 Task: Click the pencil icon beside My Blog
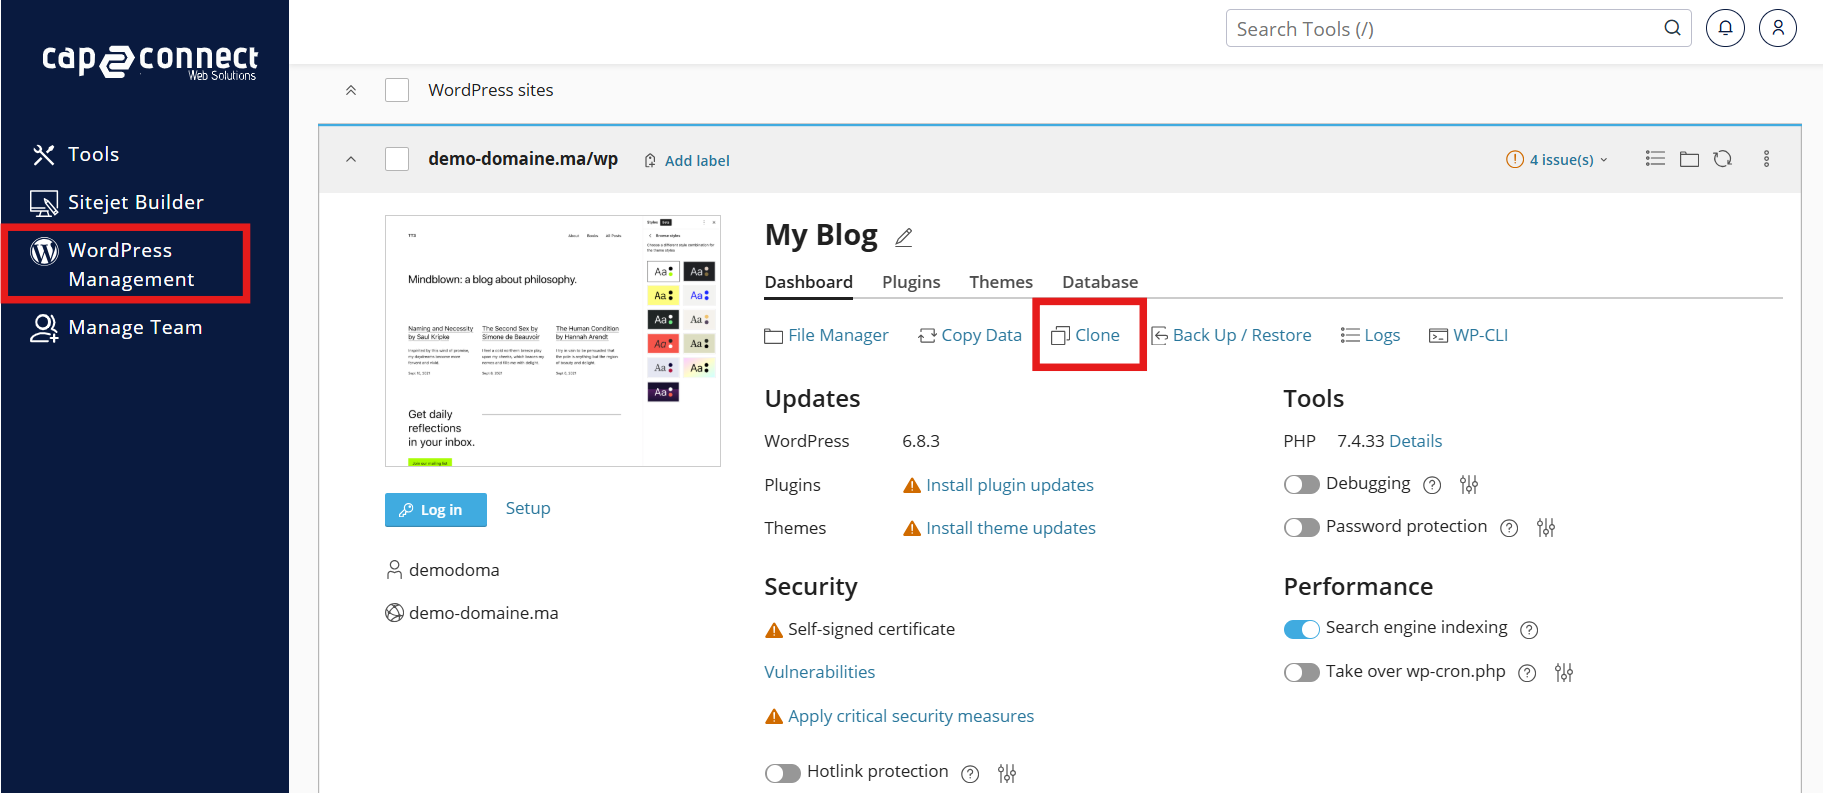pyautogui.click(x=904, y=237)
